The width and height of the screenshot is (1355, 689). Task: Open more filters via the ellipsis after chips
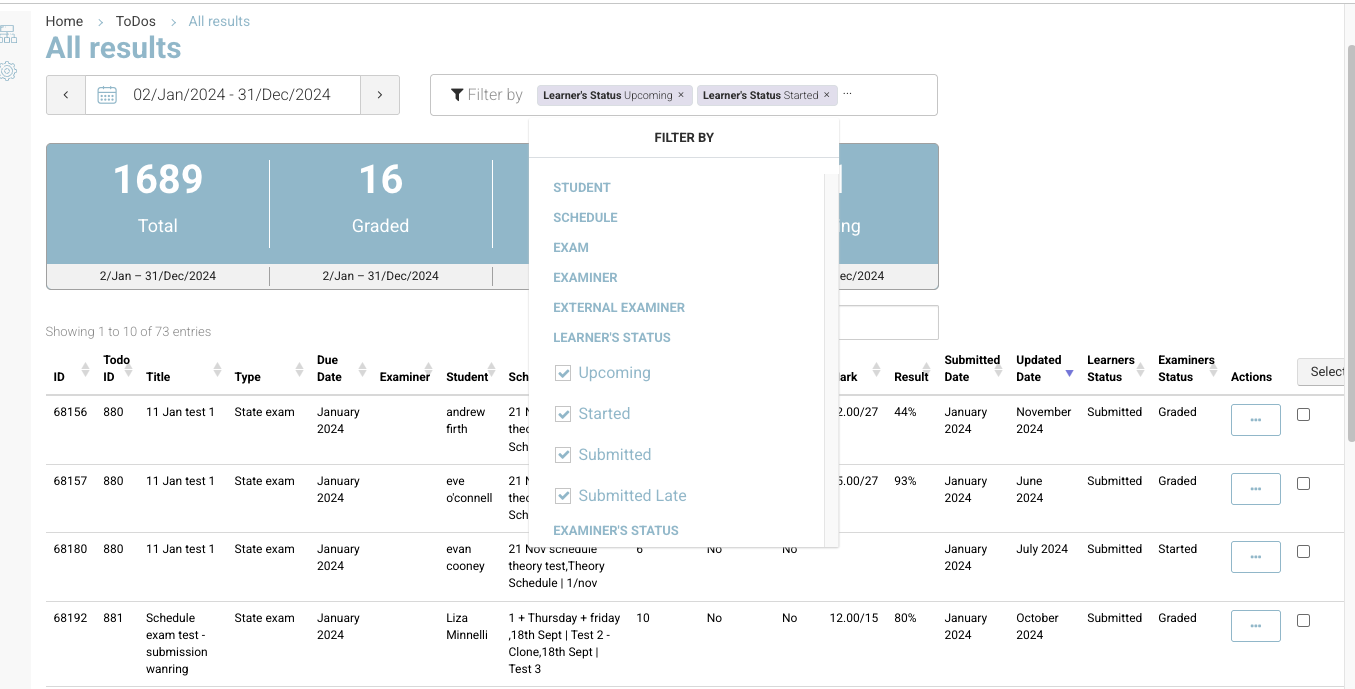coord(846,93)
